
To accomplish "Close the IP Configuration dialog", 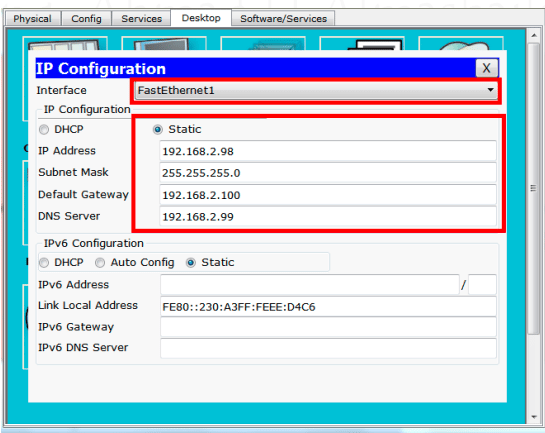I will (x=486, y=68).
